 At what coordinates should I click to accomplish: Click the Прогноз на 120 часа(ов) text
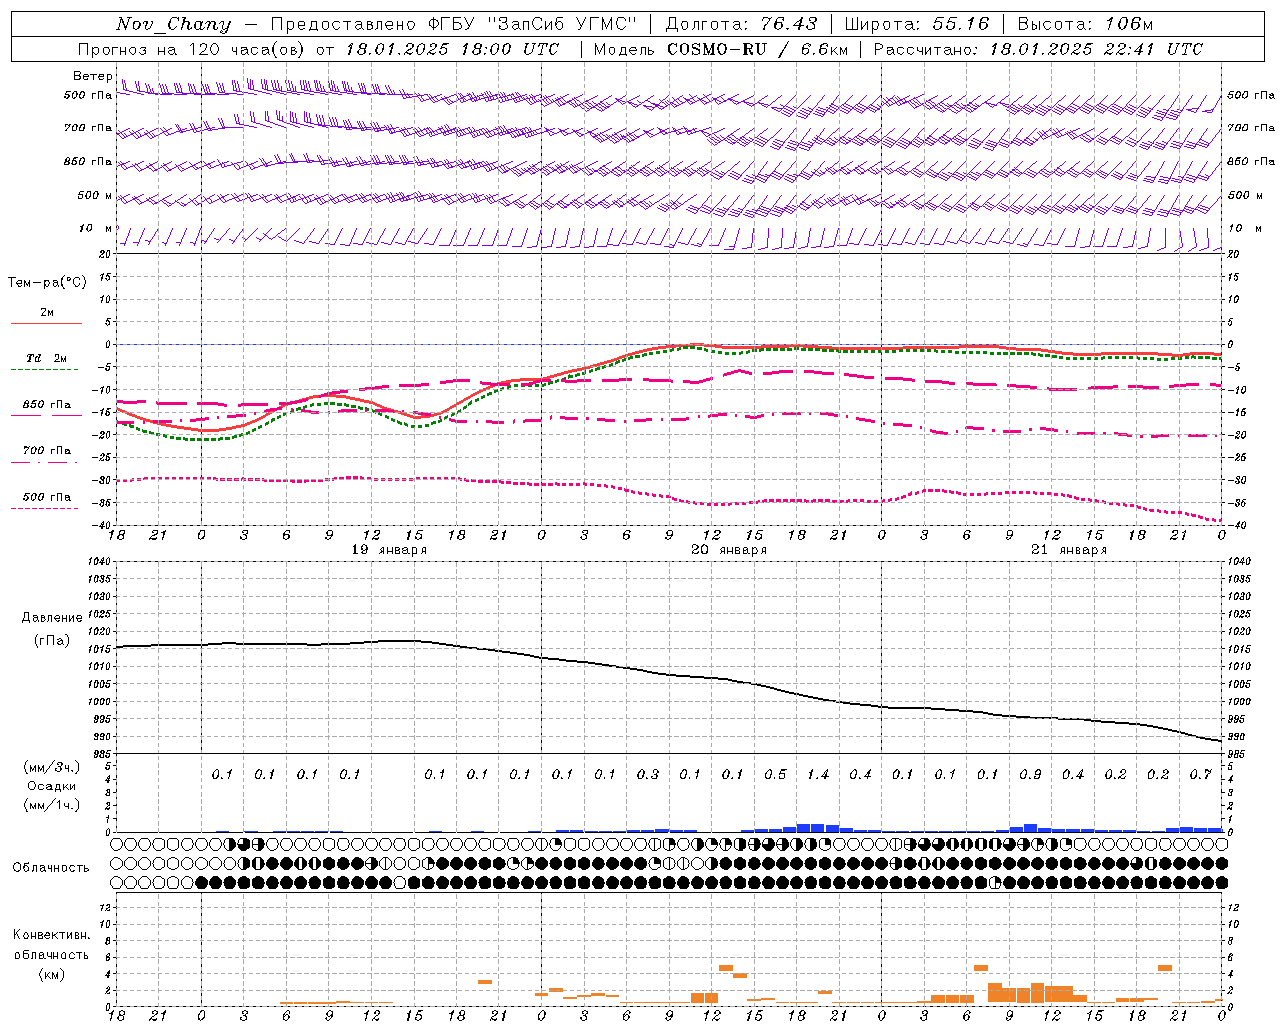[x=193, y=49]
